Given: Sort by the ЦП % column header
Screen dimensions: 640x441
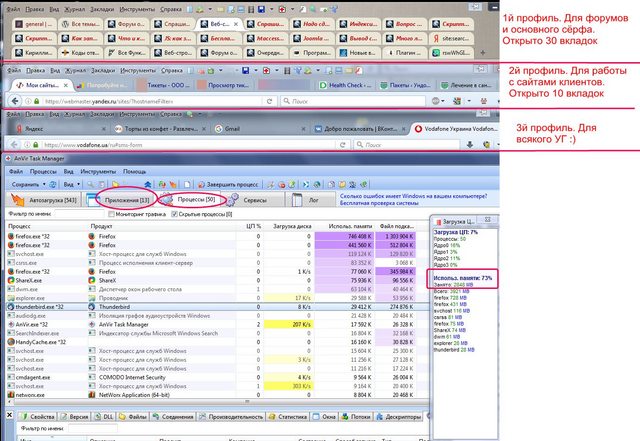Looking at the screenshot, I should click(x=253, y=226).
